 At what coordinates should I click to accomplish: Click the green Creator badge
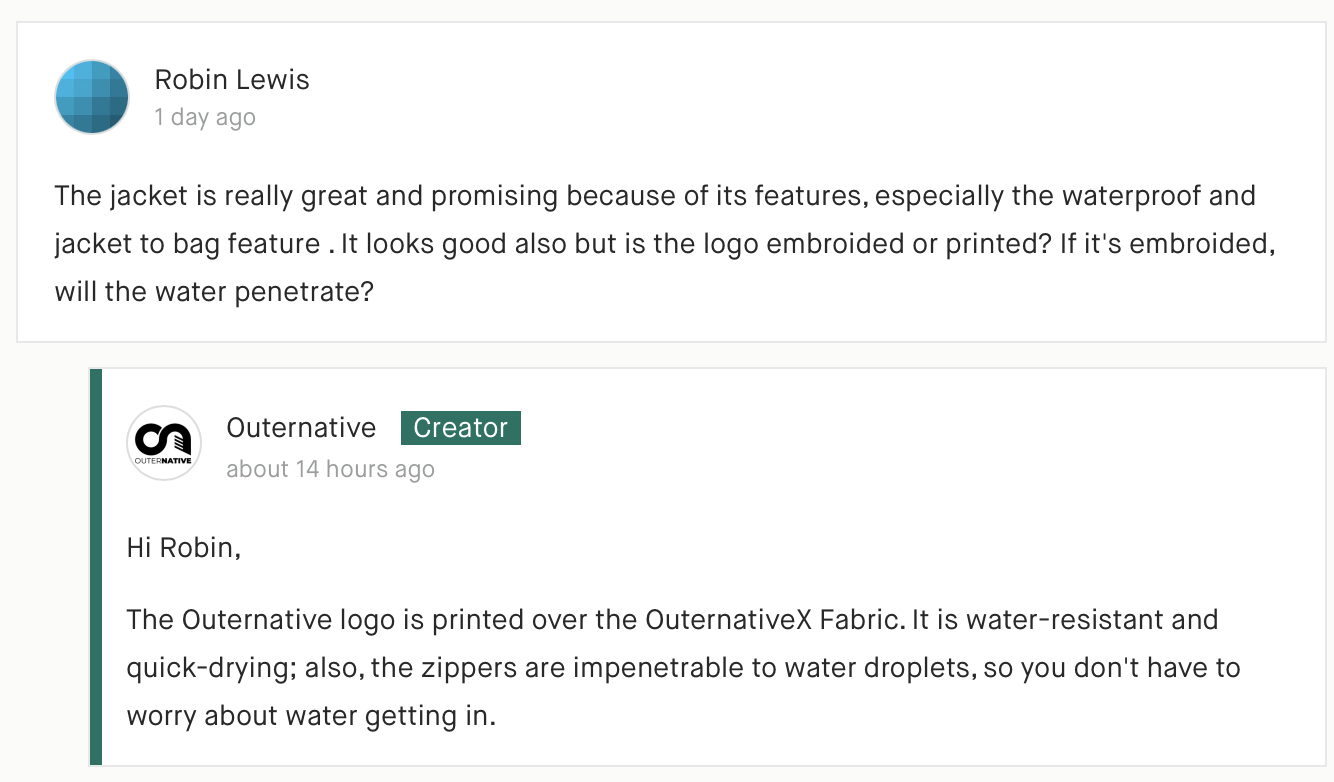[x=461, y=428]
